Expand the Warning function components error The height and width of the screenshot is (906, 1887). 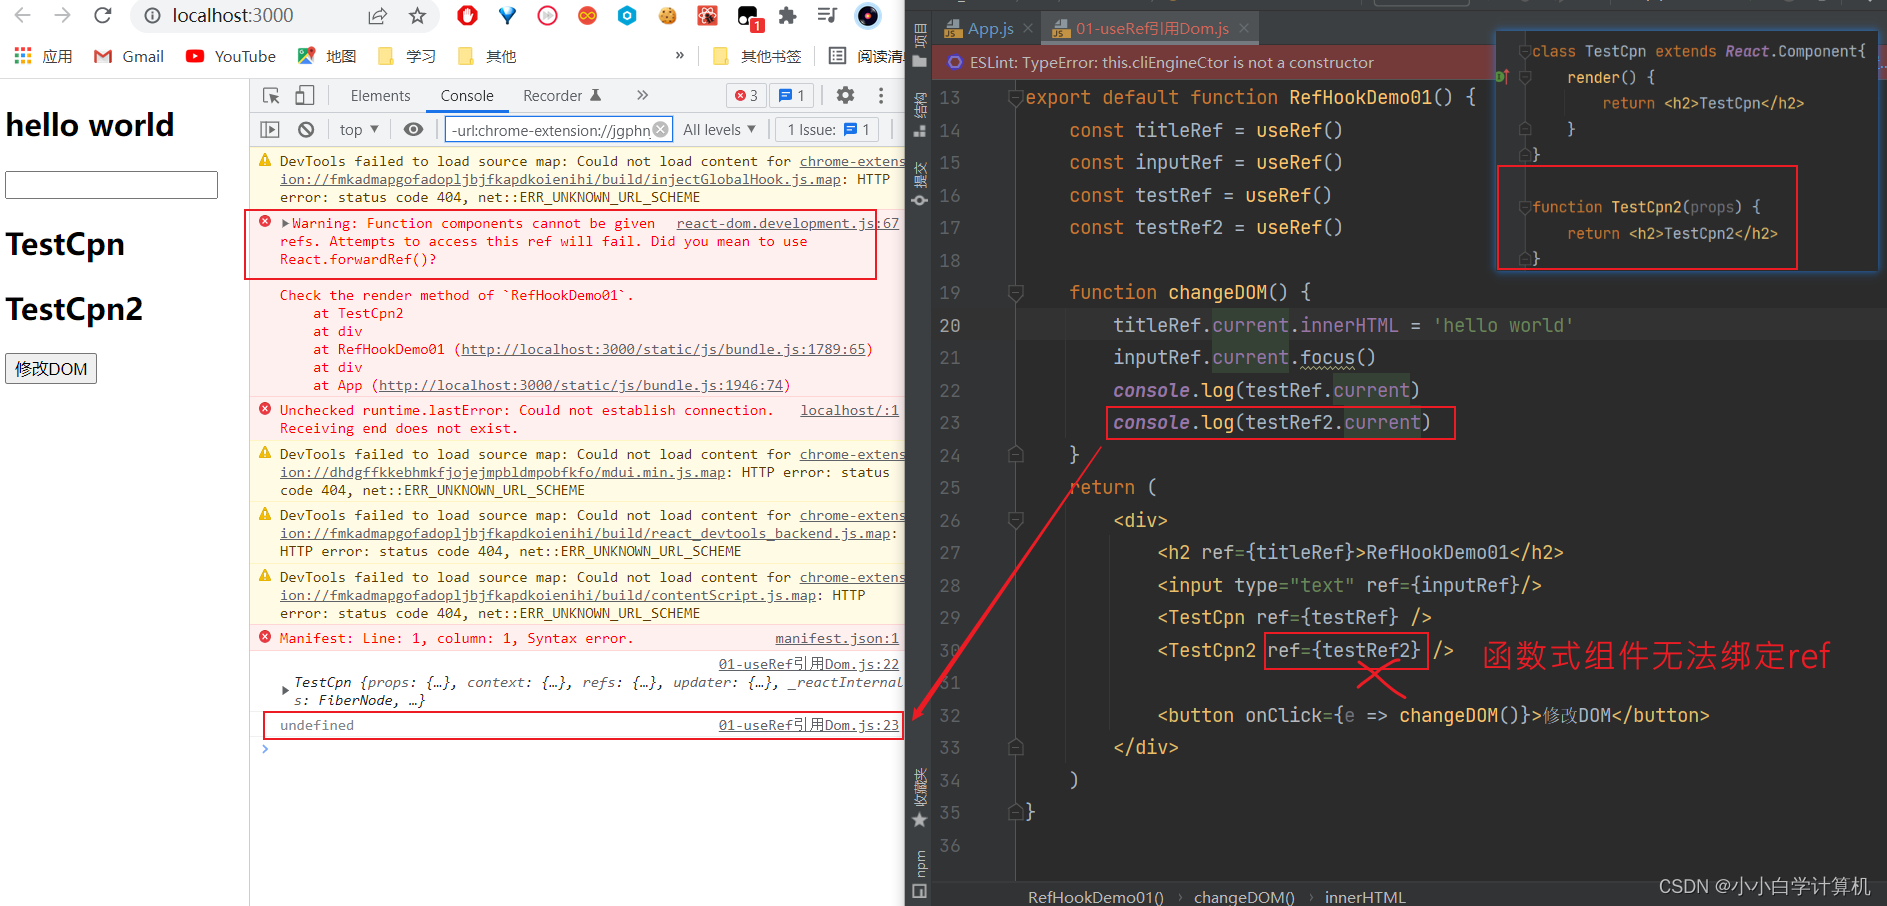[x=286, y=224]
